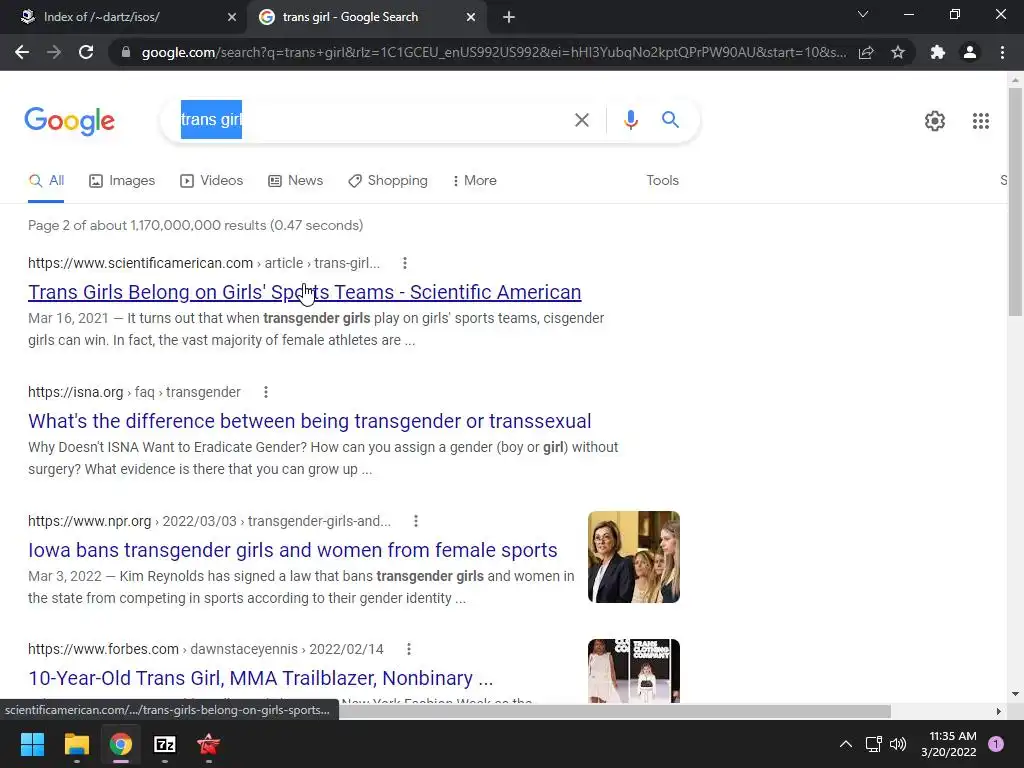Expand the More search menu
Viewport: 1024px width, 768px height.
pos(474,181)
